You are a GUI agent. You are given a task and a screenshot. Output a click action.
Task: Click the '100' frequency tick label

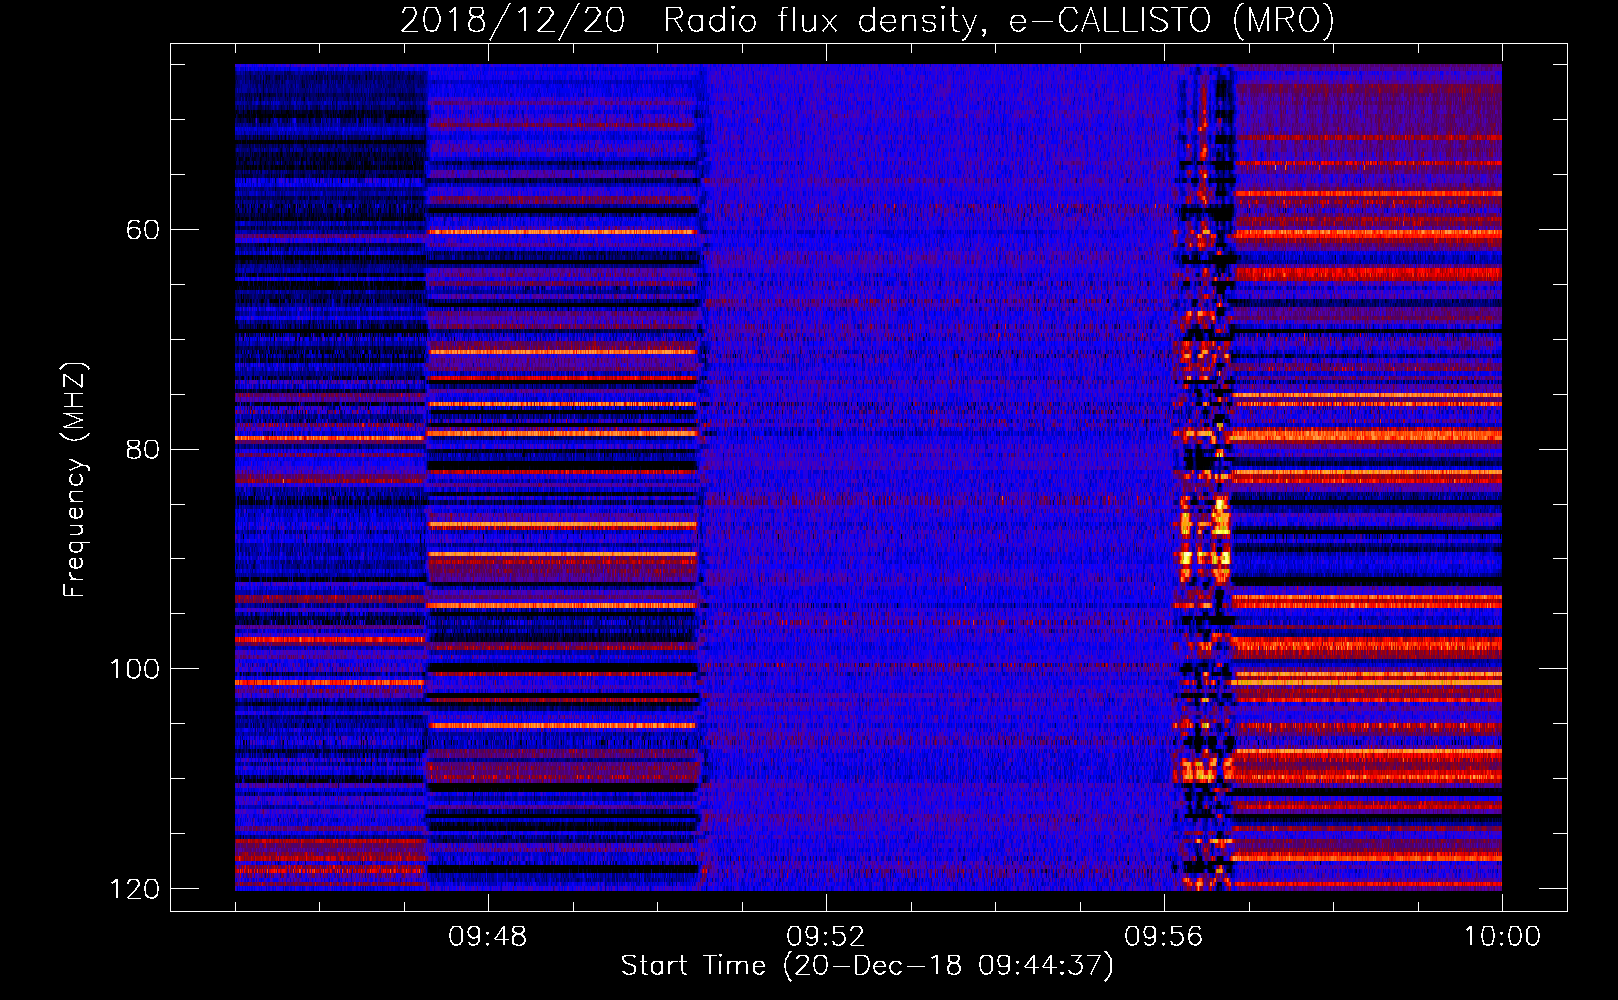(x=135, y=669)
